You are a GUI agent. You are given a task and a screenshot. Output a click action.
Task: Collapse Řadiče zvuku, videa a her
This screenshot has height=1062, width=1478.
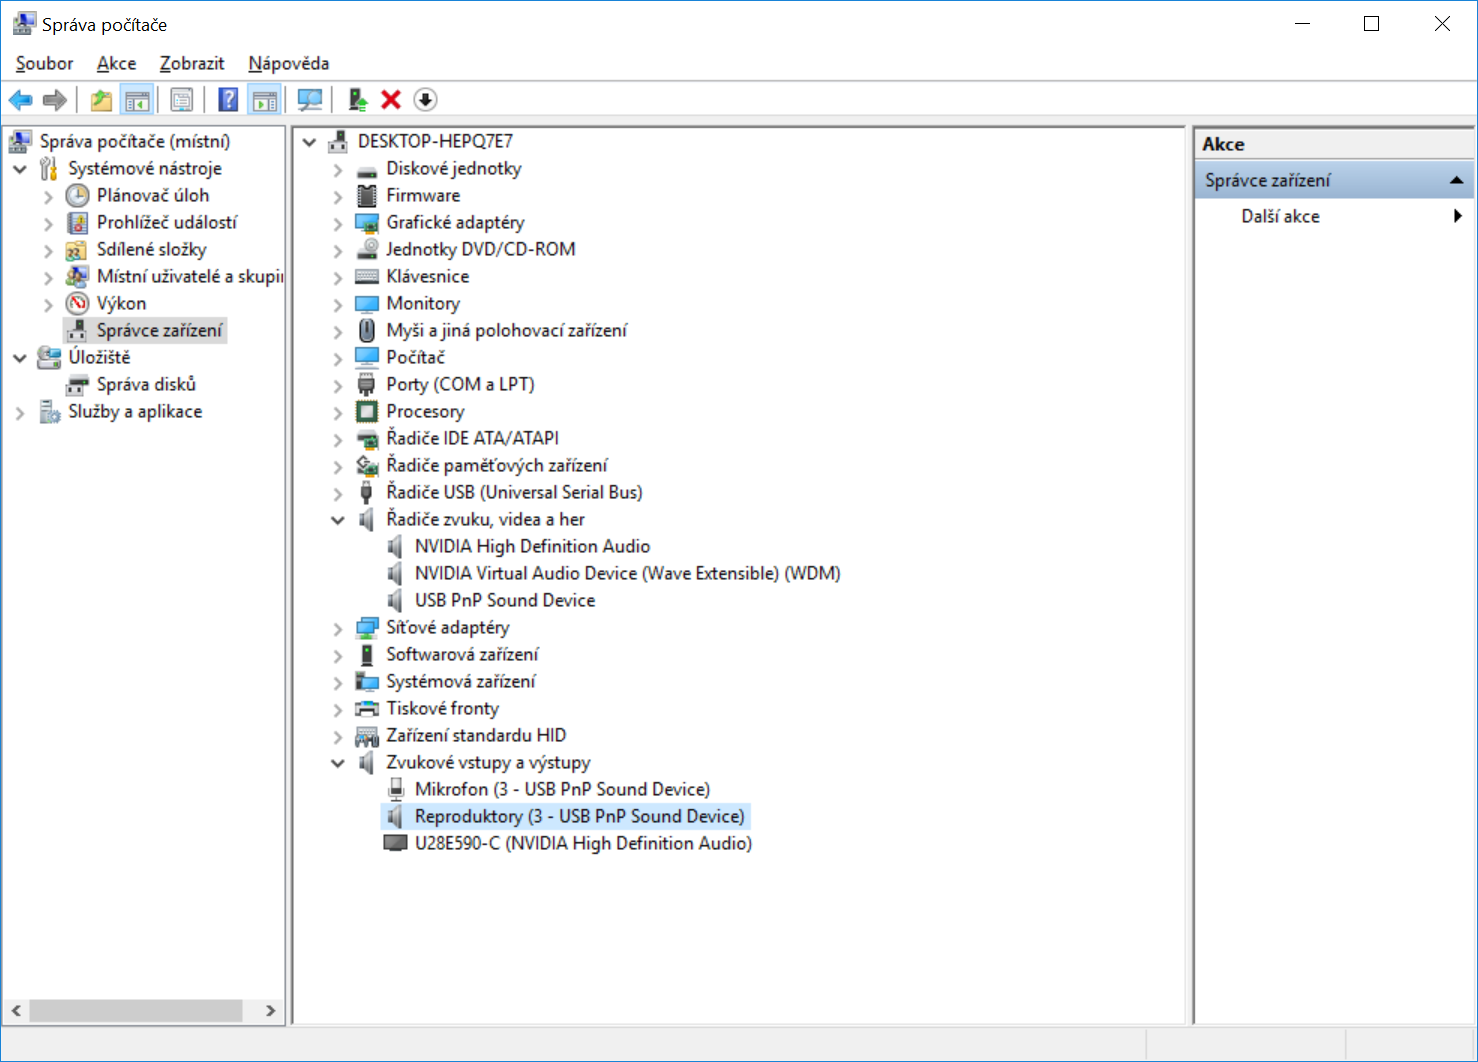pyautogui.click(x=338, y=520)
